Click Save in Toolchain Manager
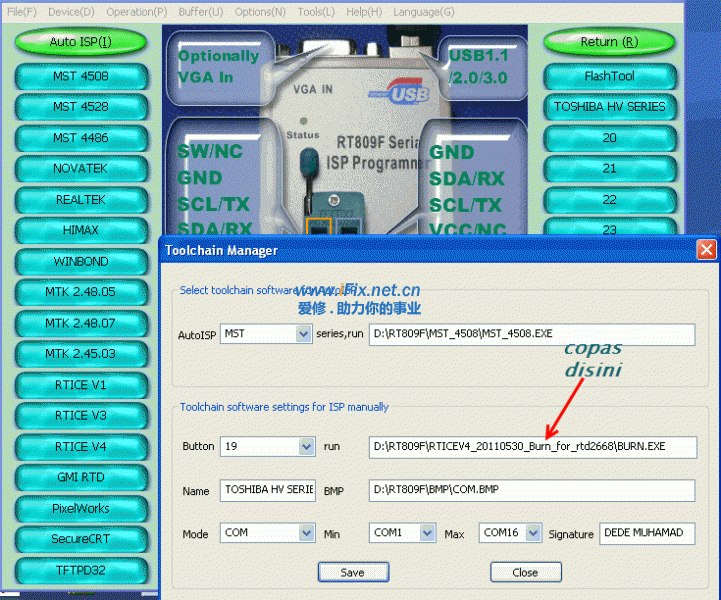The image size is (721, 600). tap(353, 573)
